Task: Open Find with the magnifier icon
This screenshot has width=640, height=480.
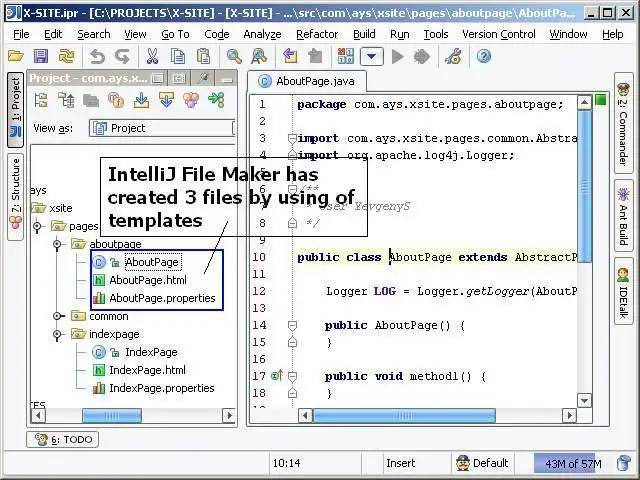Action: coord(234,56)
